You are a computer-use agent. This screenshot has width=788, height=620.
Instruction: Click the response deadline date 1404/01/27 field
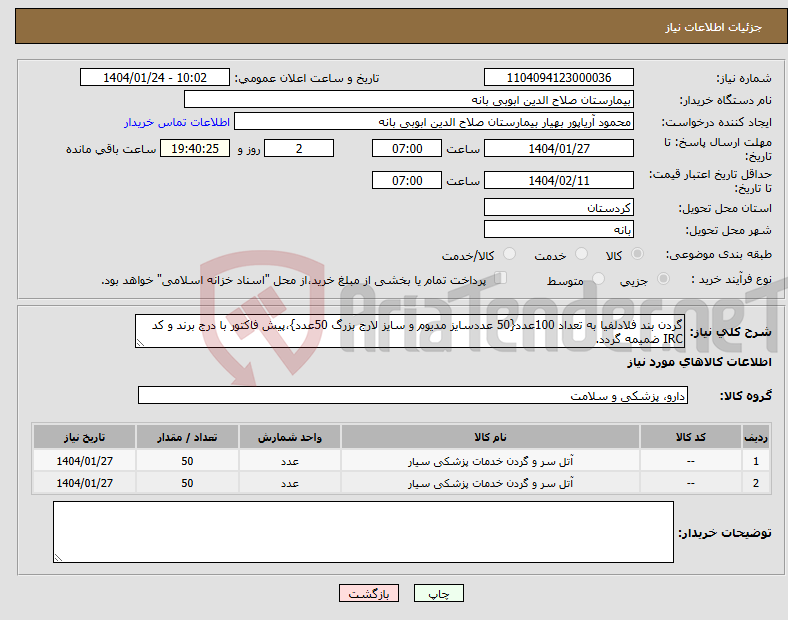point(559,148)
